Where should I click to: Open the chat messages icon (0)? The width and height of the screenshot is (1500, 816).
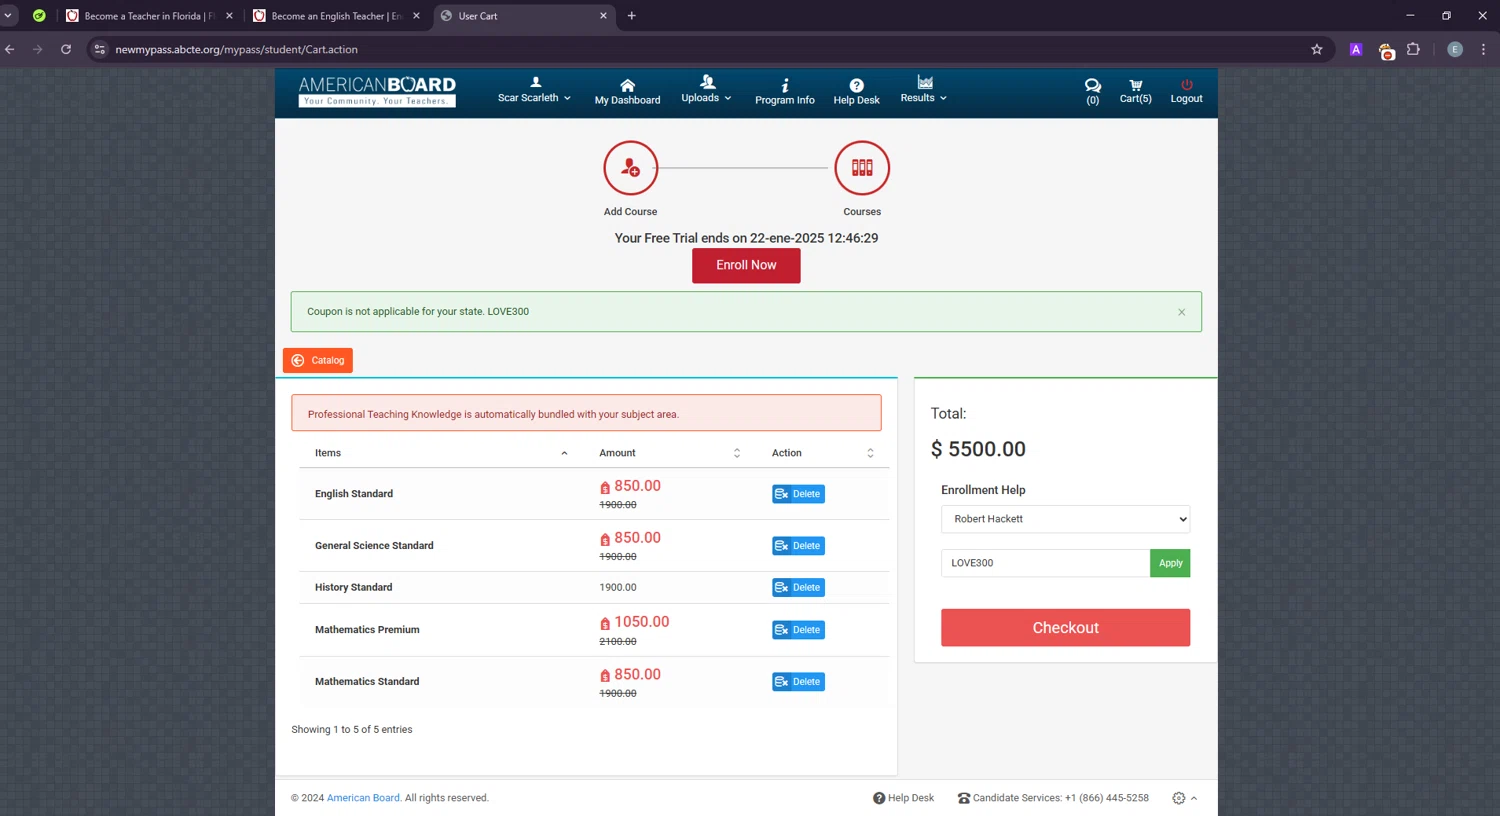[x=1092, y=91]
